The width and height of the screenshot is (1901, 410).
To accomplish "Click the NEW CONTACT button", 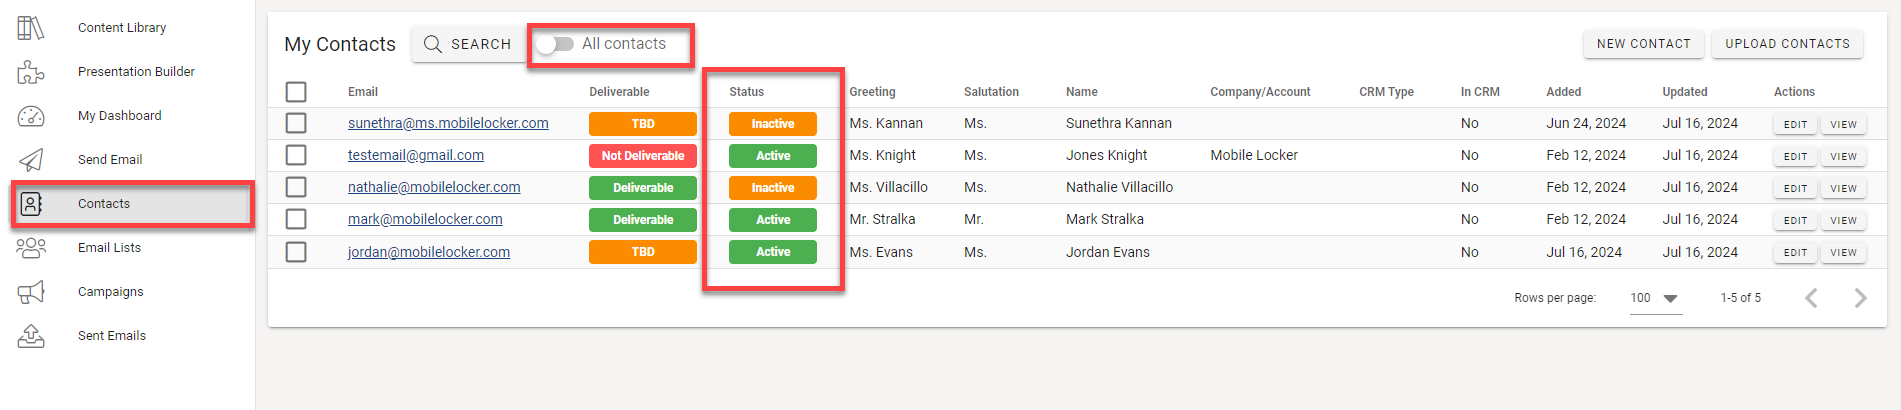I will pyautogui.click(x=1643, y=44).
